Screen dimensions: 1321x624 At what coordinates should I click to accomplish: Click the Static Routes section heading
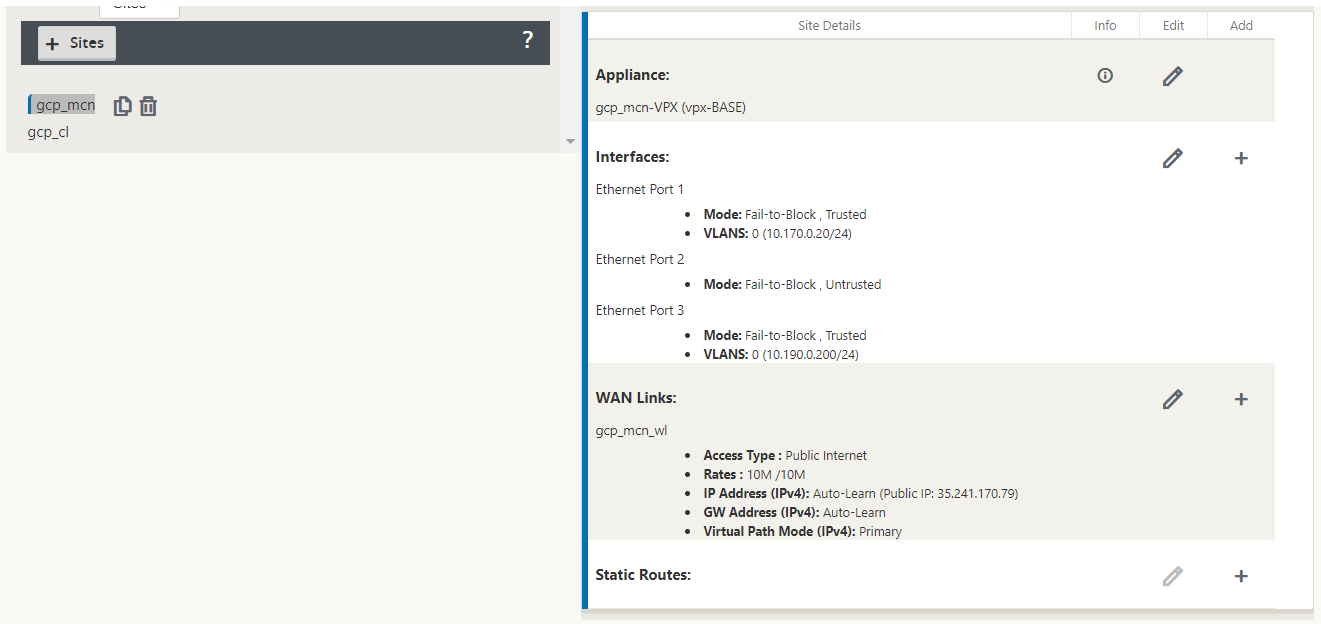(x=643, y=575)
